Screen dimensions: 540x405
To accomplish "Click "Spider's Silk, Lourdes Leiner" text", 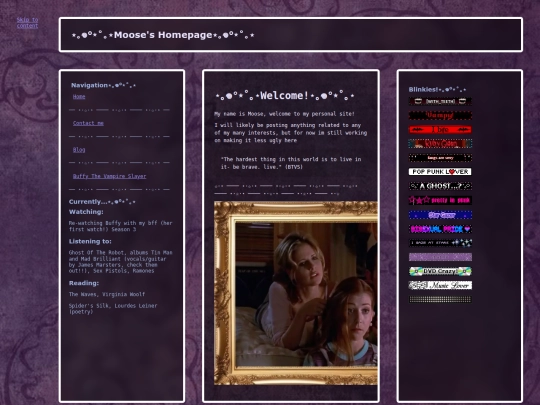I will pyautogui.click(x=113, y=309).
